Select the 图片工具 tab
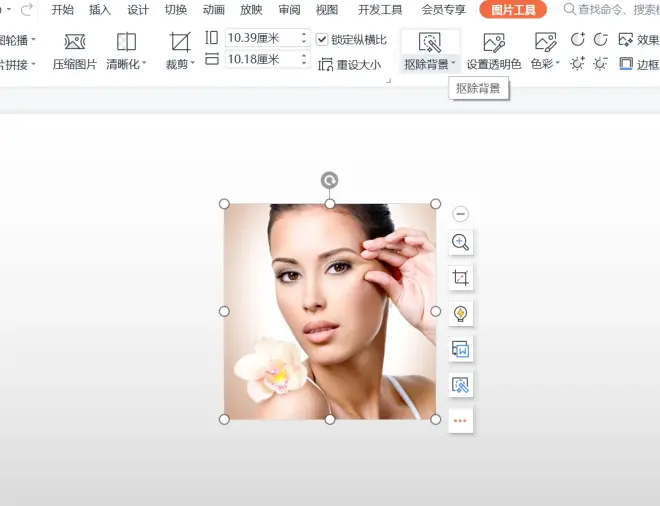Image resolution: width=660 pixels, height=506 pixels. (513, 9)
